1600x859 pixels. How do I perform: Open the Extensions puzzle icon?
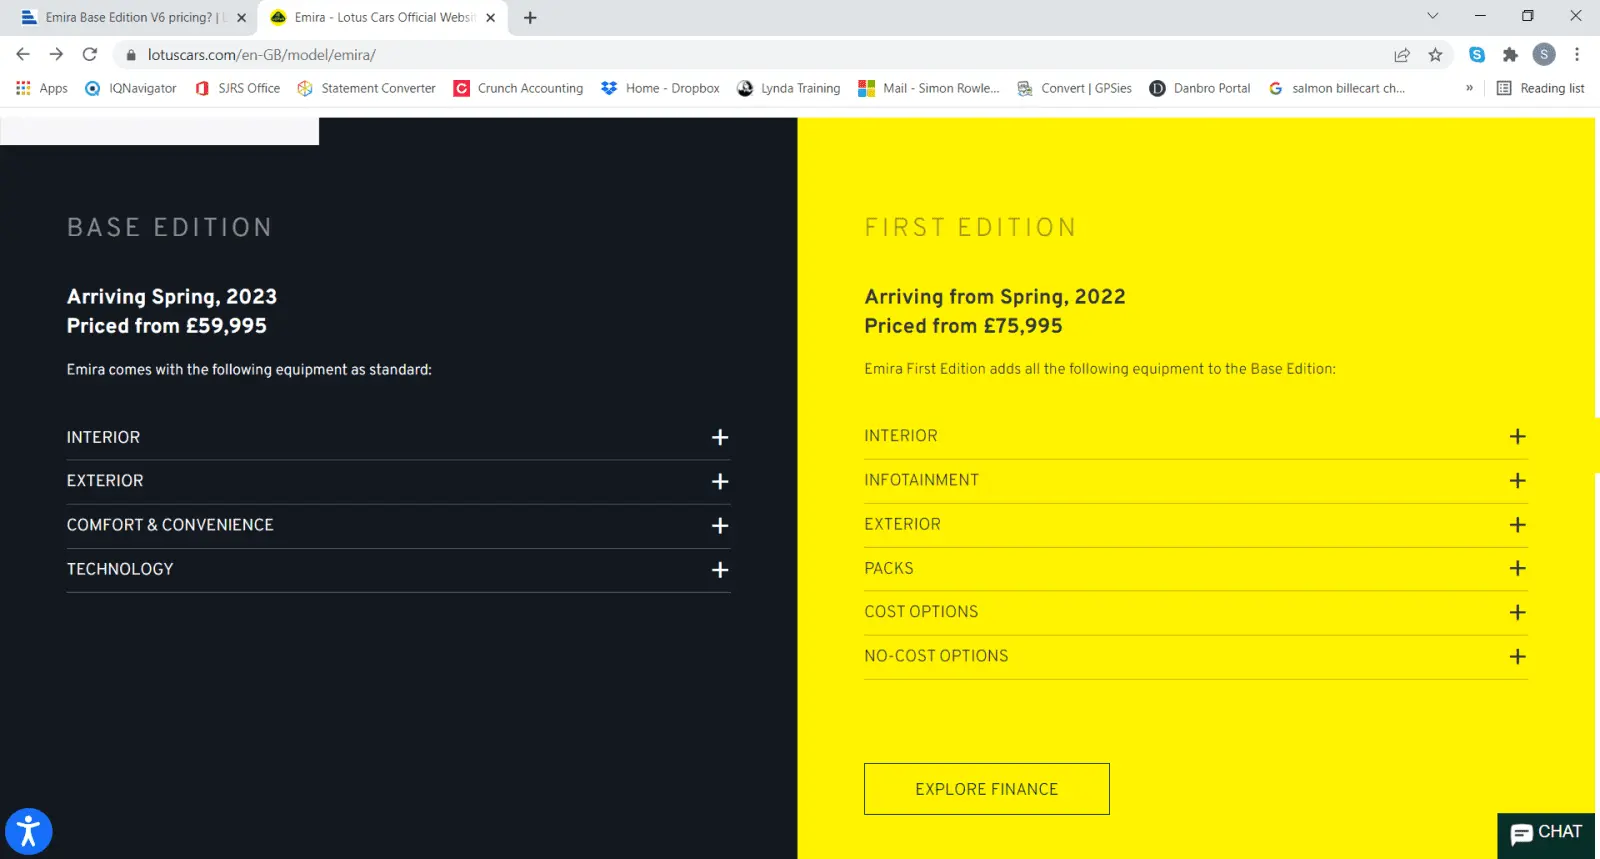pos(1510,55)
